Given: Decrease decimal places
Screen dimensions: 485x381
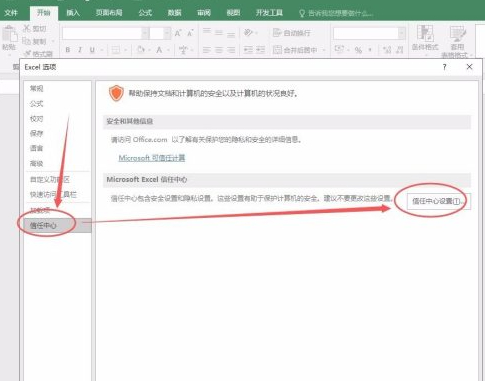Looking at the screenshot, I should click(399, 50).
